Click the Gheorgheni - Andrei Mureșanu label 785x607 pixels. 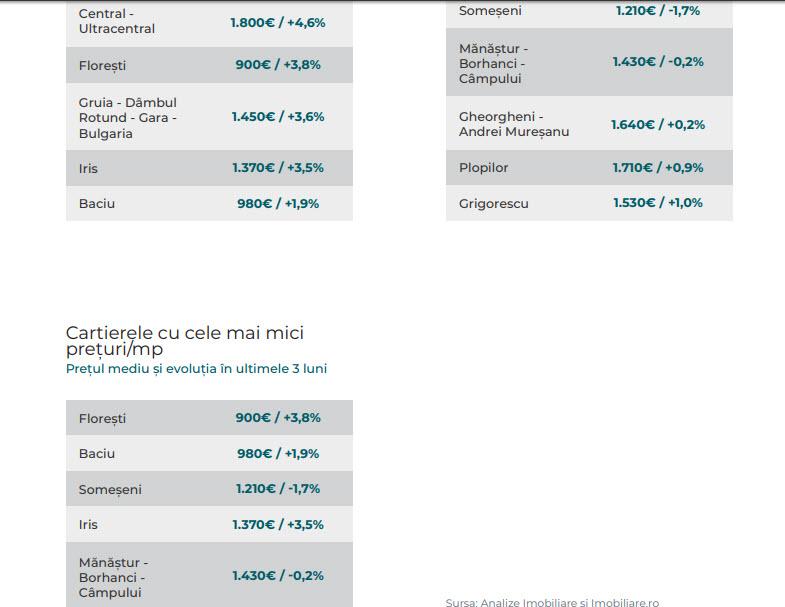click(x=515, y=124)
